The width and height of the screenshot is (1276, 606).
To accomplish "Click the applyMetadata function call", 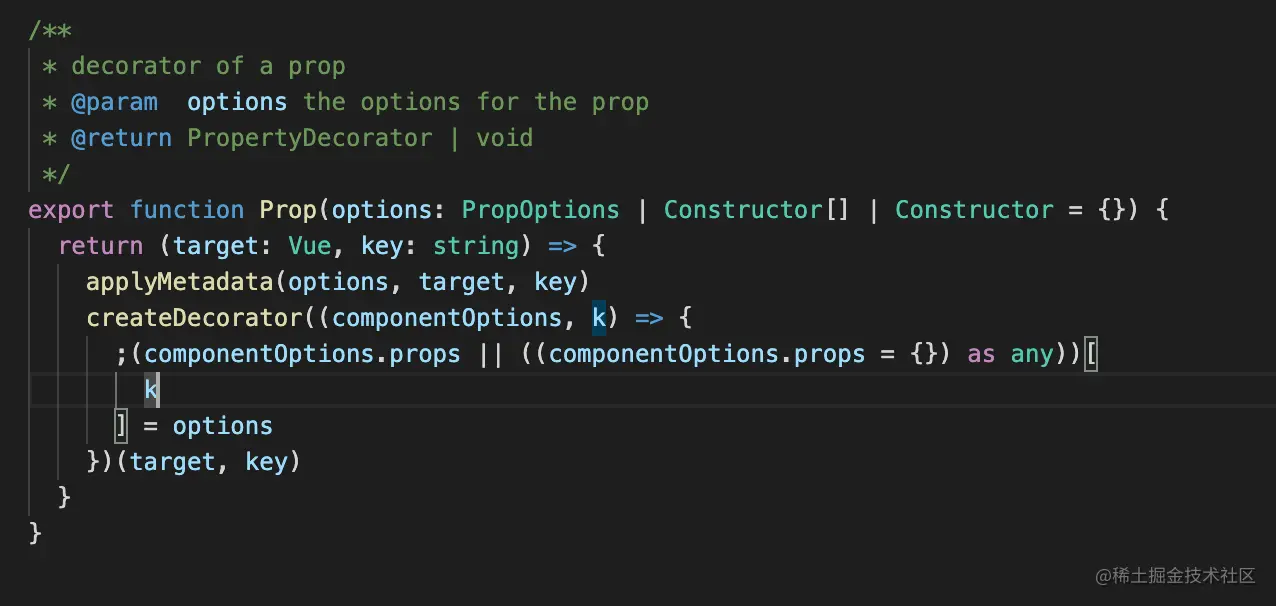I will click(x=182, y=282).
